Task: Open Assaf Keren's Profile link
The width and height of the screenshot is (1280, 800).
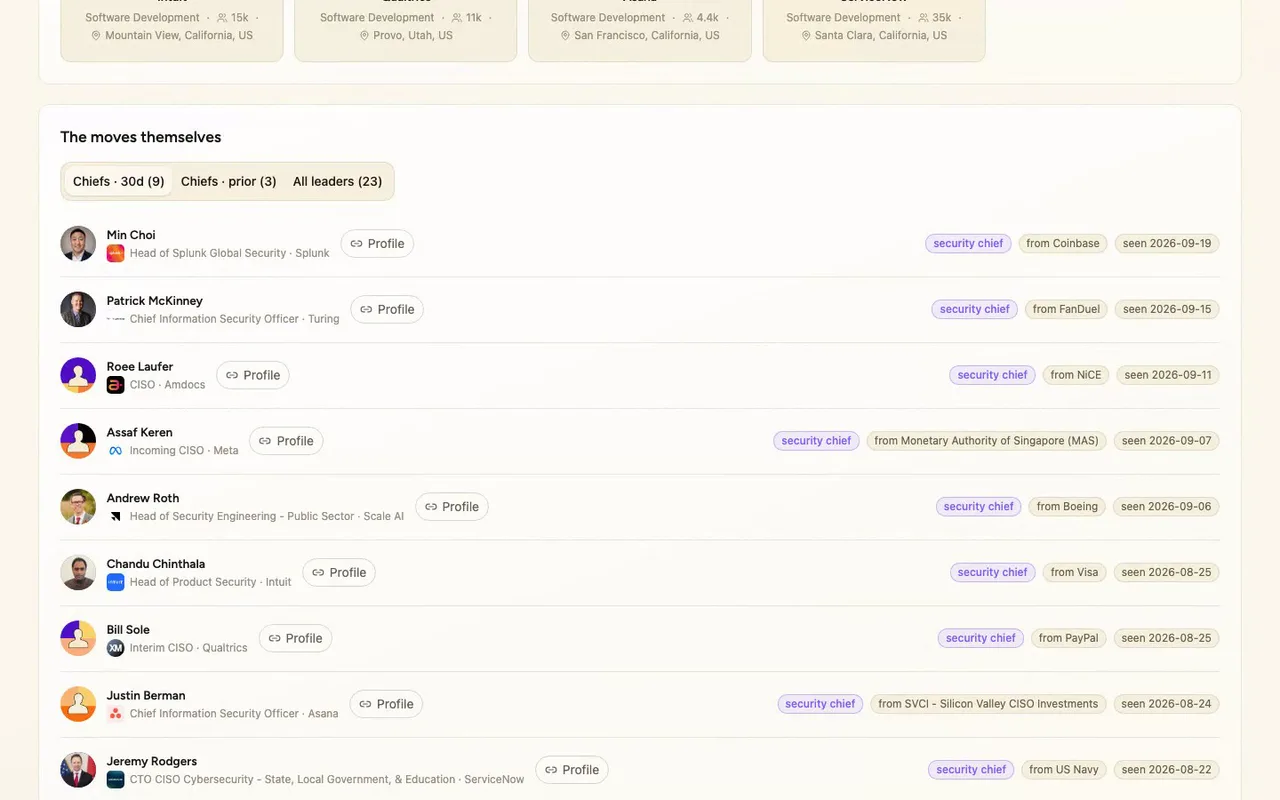Action: coord(286,441)
